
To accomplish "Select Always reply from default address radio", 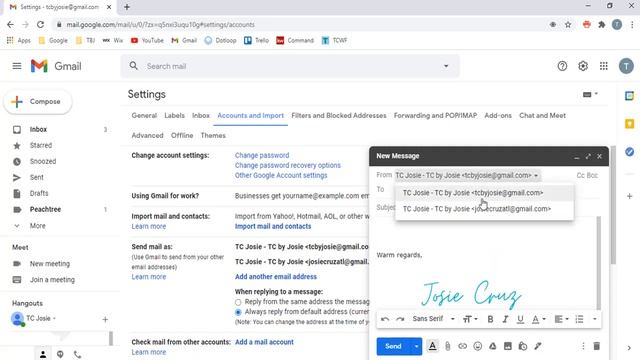I will (238, 312).
